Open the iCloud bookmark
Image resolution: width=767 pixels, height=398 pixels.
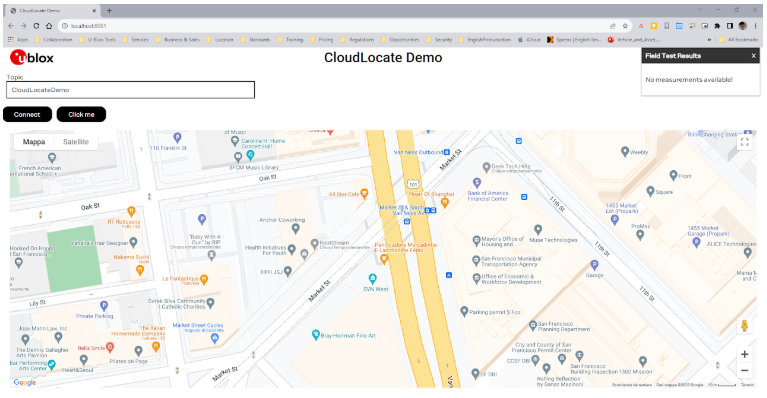(529, 40)
